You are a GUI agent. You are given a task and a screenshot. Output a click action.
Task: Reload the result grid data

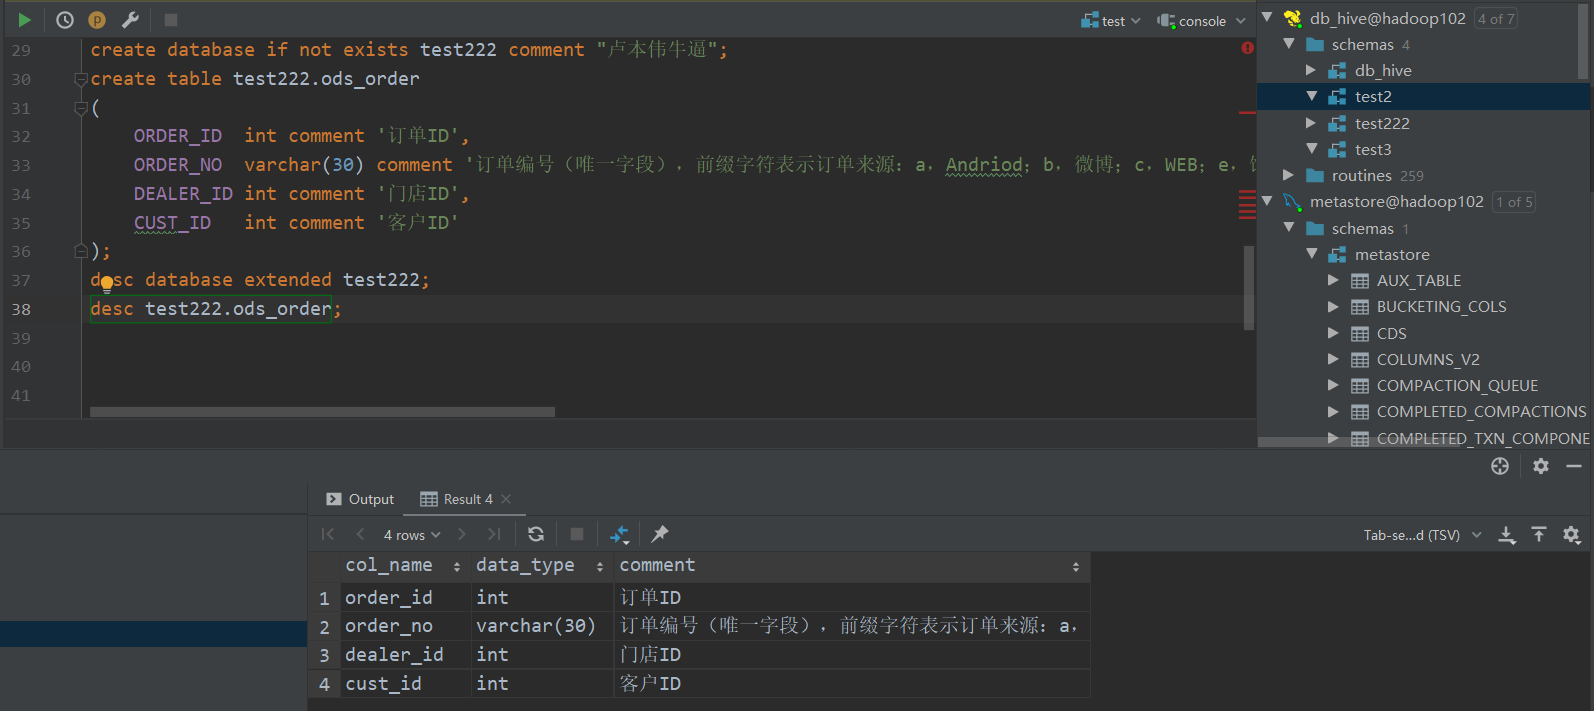coord(536,534)
